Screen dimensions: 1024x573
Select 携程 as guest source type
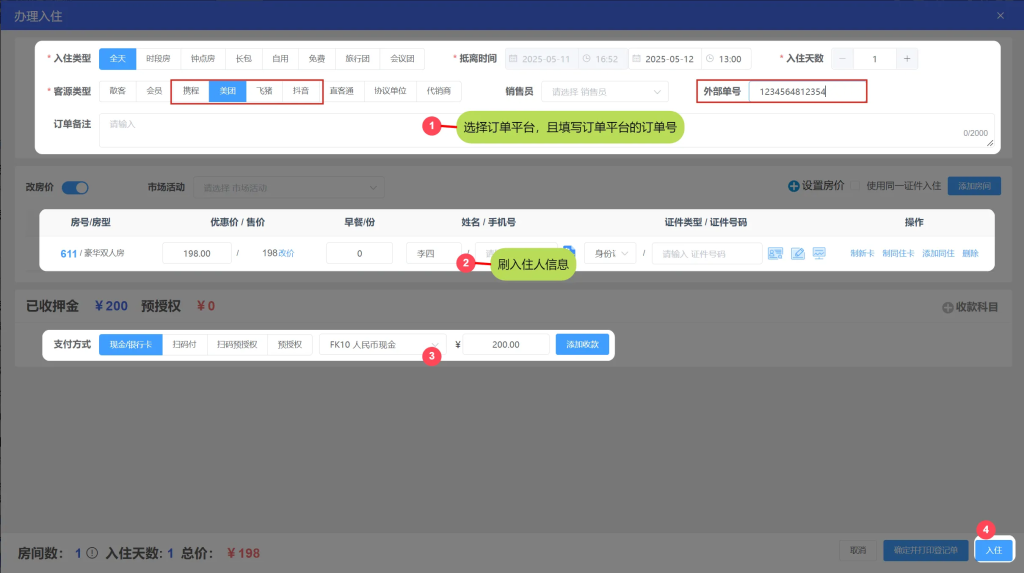pos(190,91)
